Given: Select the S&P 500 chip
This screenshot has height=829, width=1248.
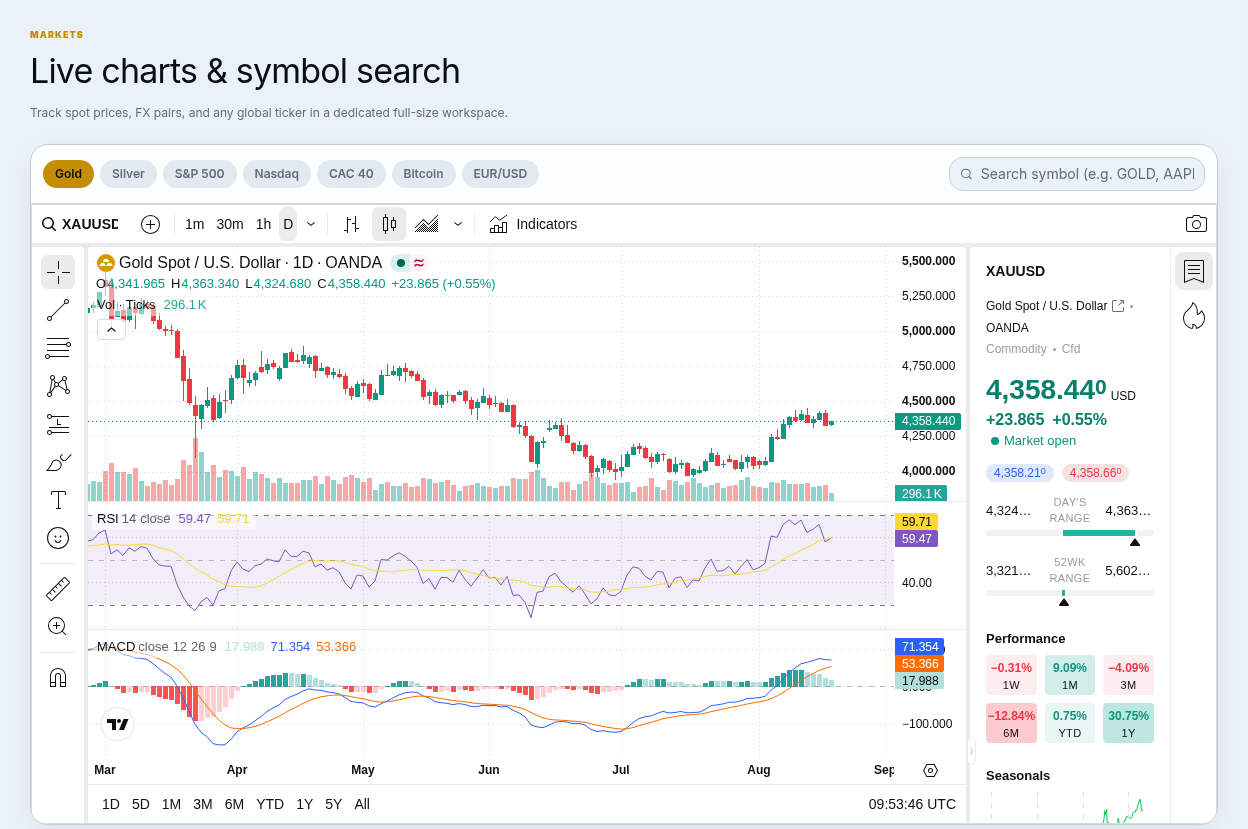Looking at the screenshot, I should [x=200, y=174].
